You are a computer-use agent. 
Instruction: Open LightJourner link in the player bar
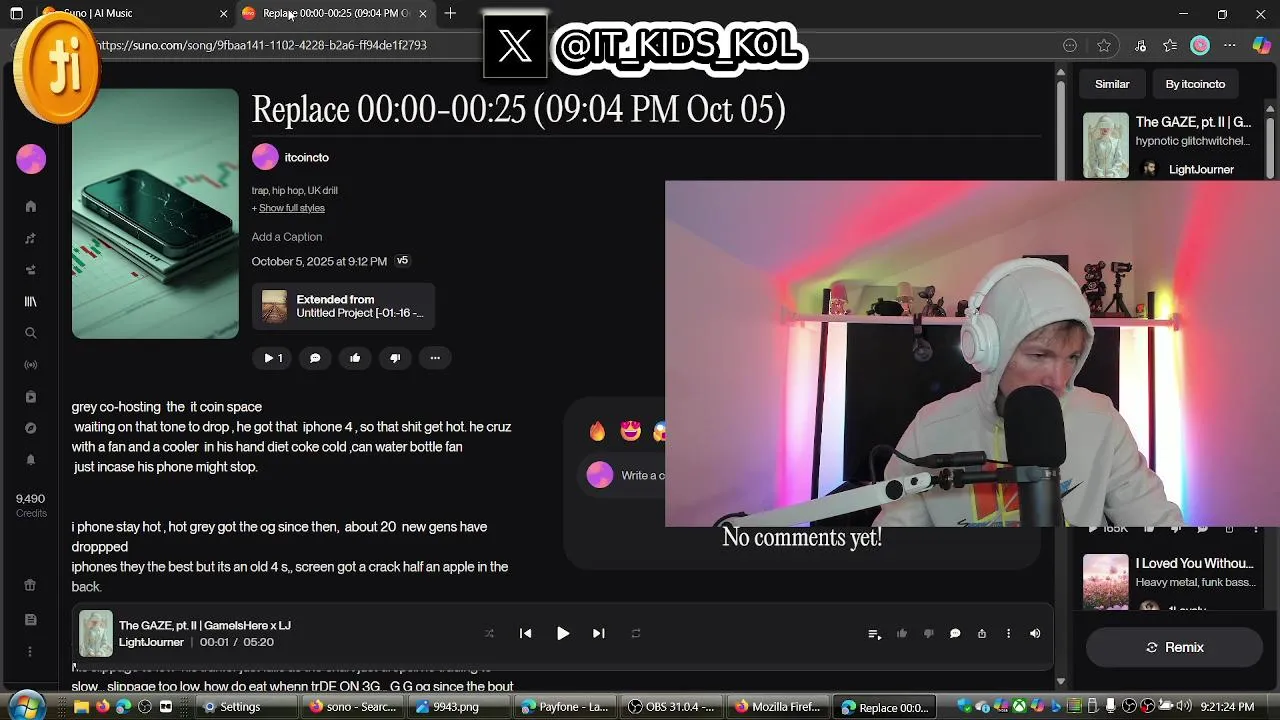151,642
